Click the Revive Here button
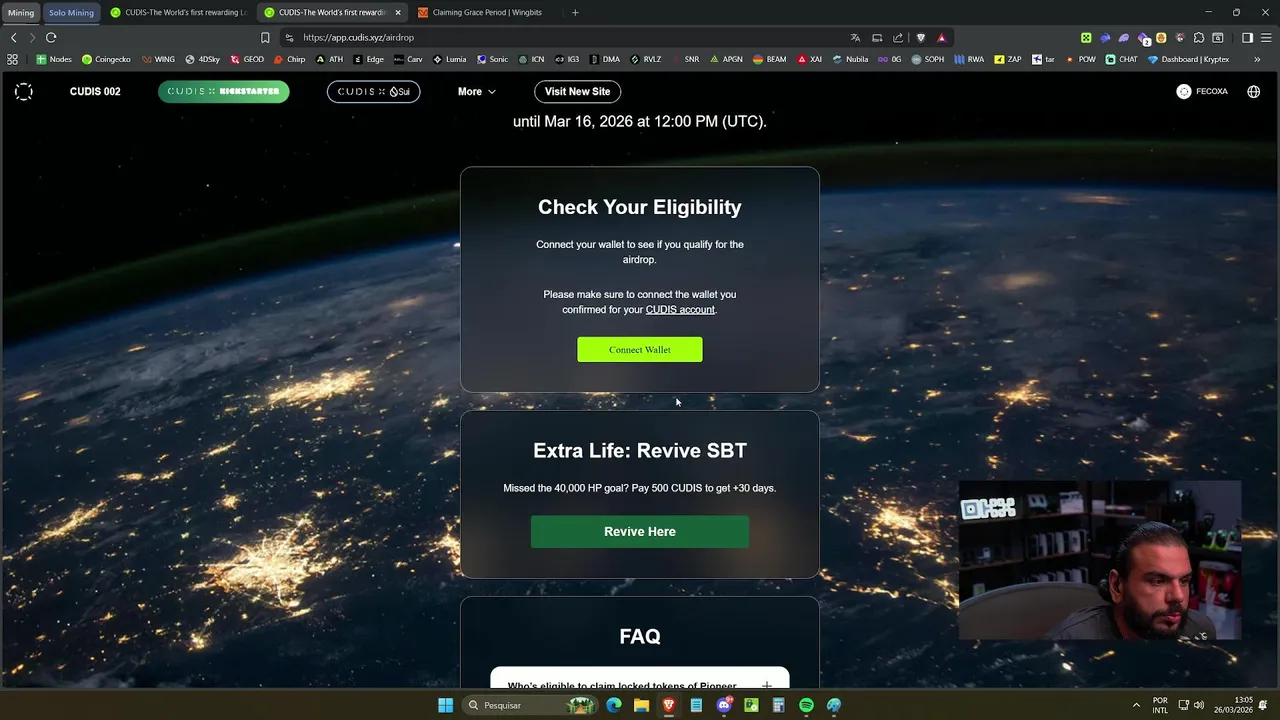1280x720 pixels. (640, 531)
